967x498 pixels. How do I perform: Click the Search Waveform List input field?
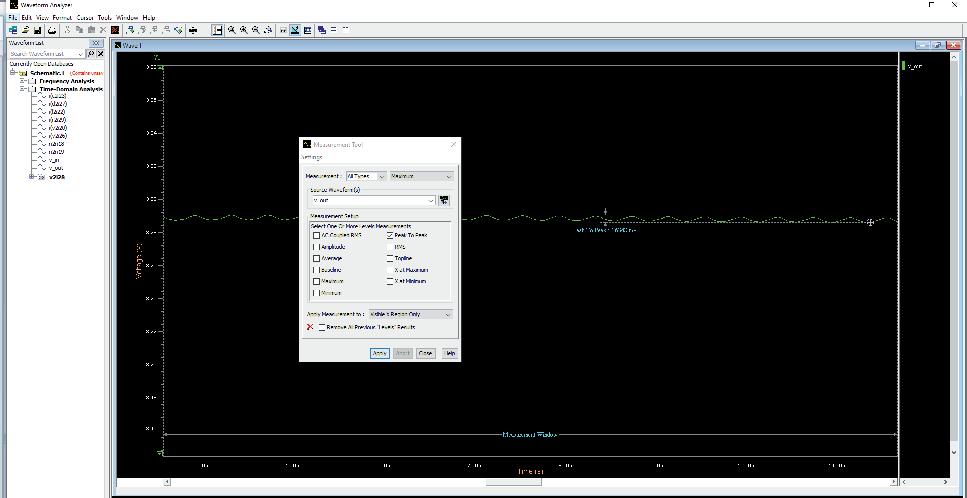[46, 54]
